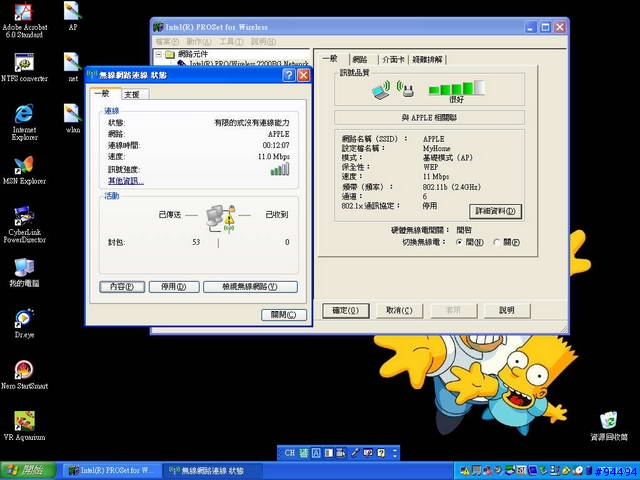Image resolution: width=640 pixels, height=480 pixels.
Task: Open MSN Explorer desktop shortcut
Action: coord(24,170)
